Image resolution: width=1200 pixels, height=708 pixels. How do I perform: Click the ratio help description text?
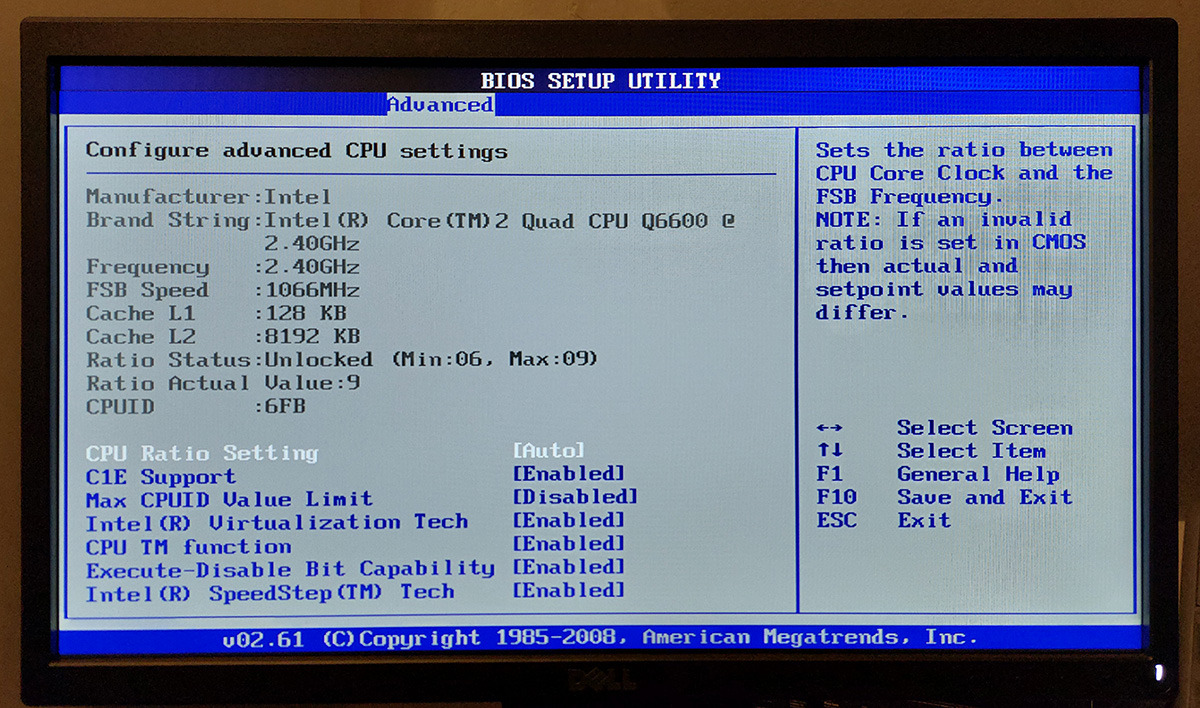click(964, 231)
